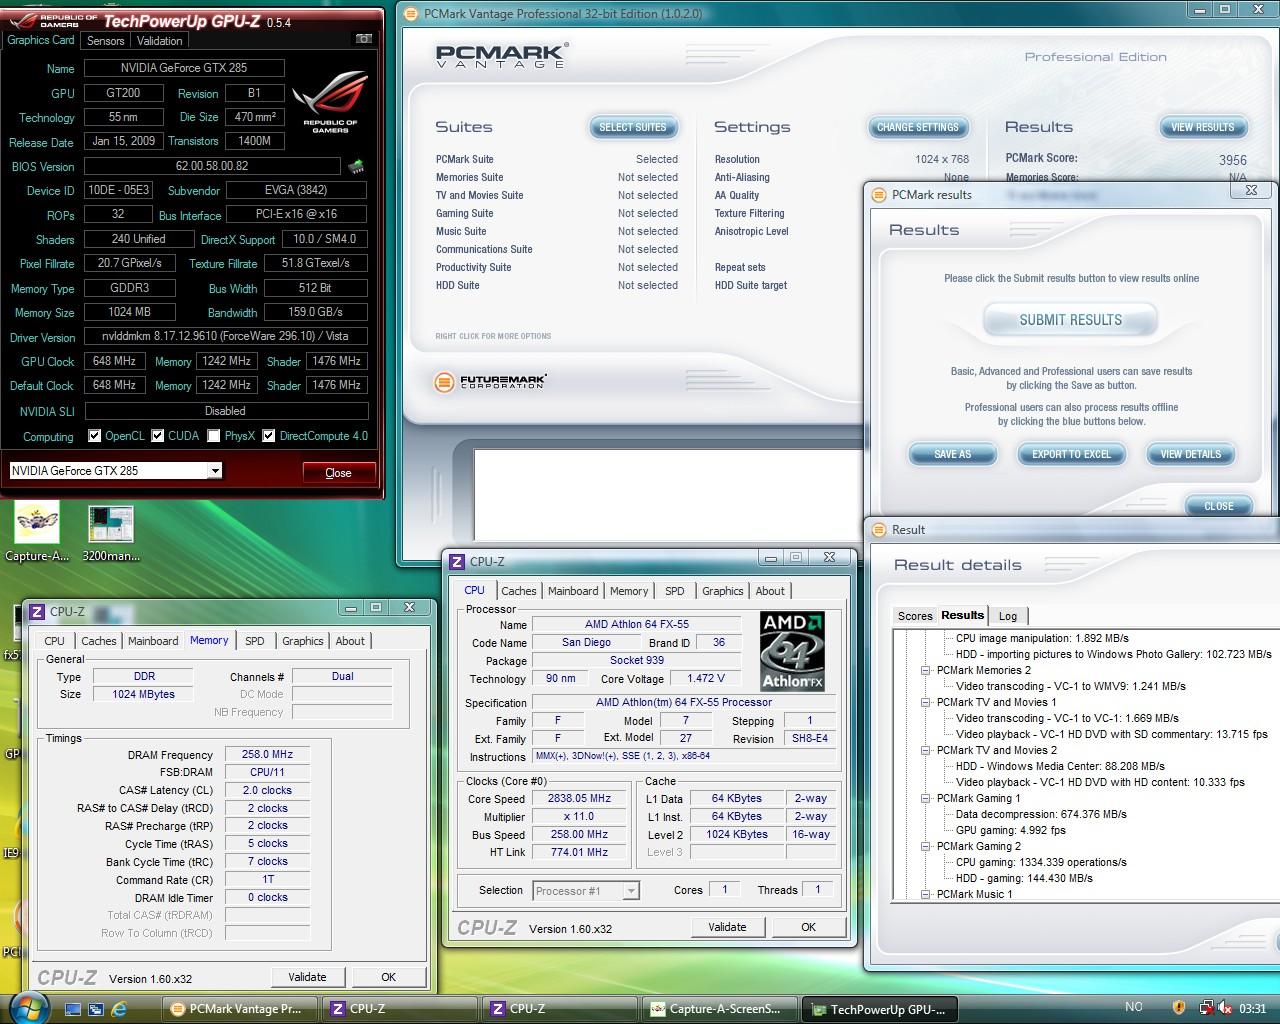1280x1024 pixels.
Task: Collapse the PCMark Gaming 2 tree node
Action: coord(926,847)
